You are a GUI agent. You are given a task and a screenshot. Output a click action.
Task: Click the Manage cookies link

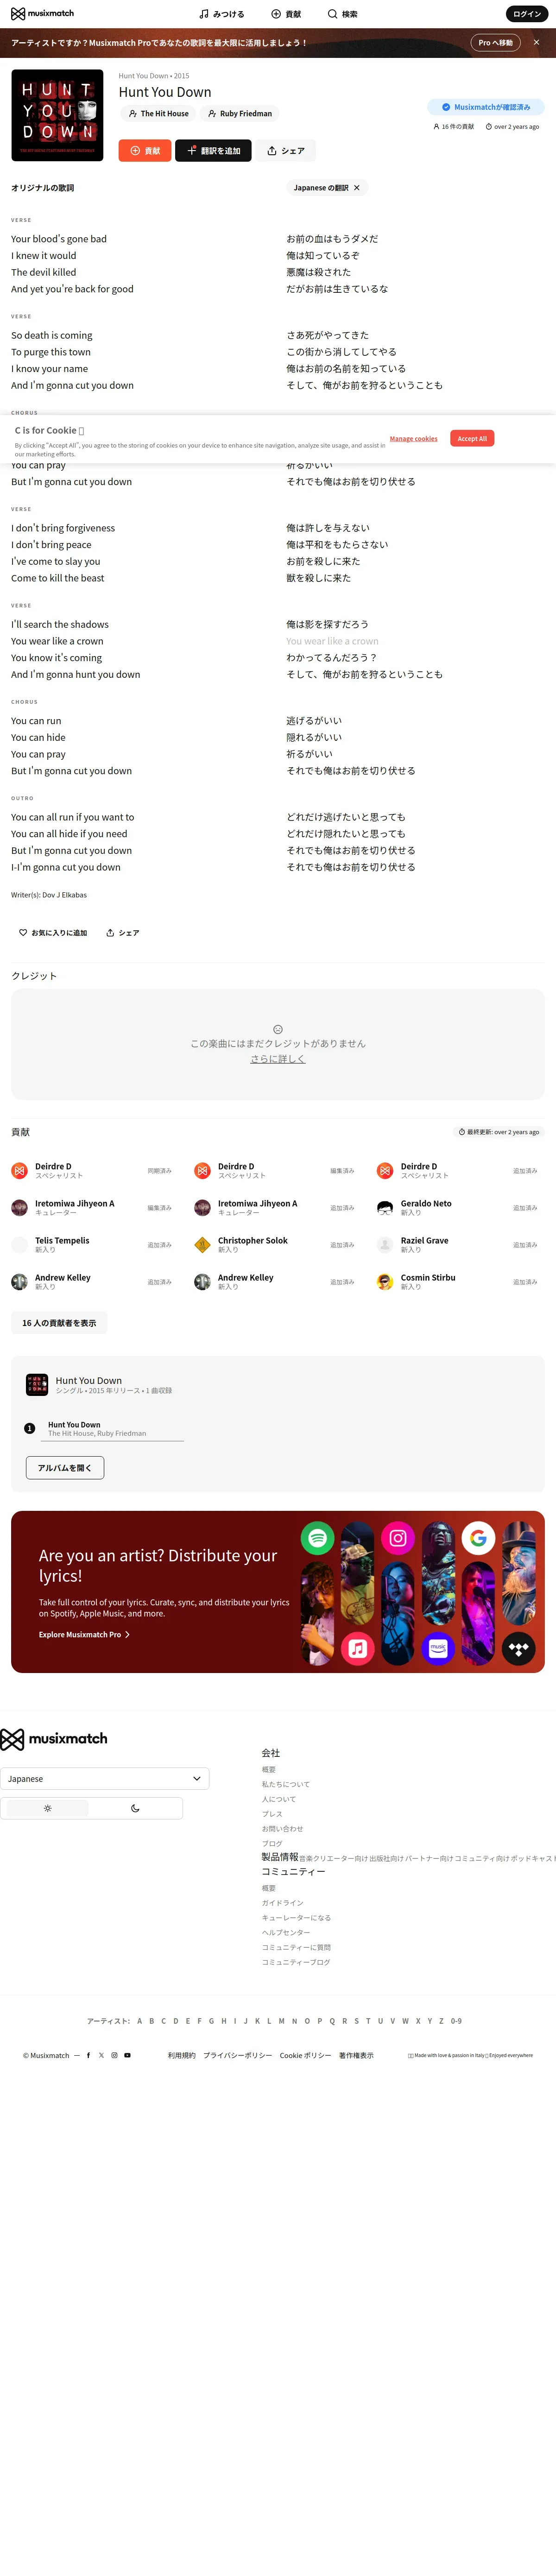coord(413,438)
